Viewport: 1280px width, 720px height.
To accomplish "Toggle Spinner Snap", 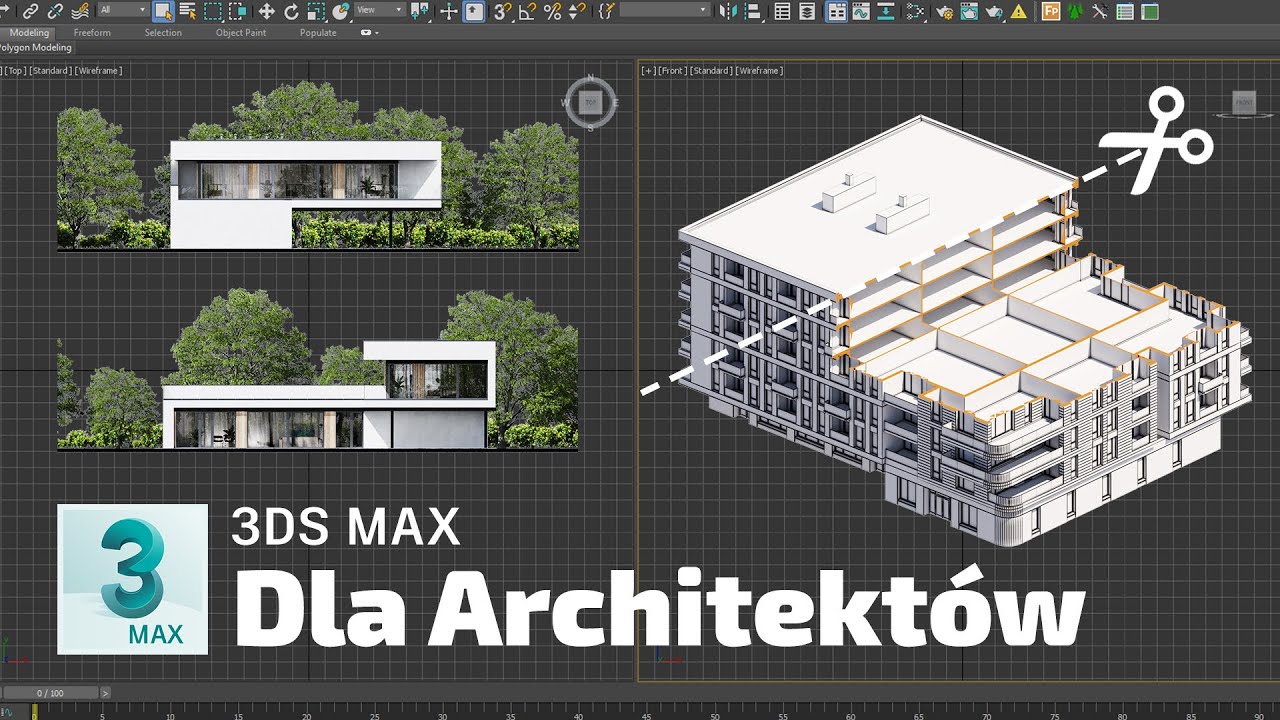I will coord(577,11).
